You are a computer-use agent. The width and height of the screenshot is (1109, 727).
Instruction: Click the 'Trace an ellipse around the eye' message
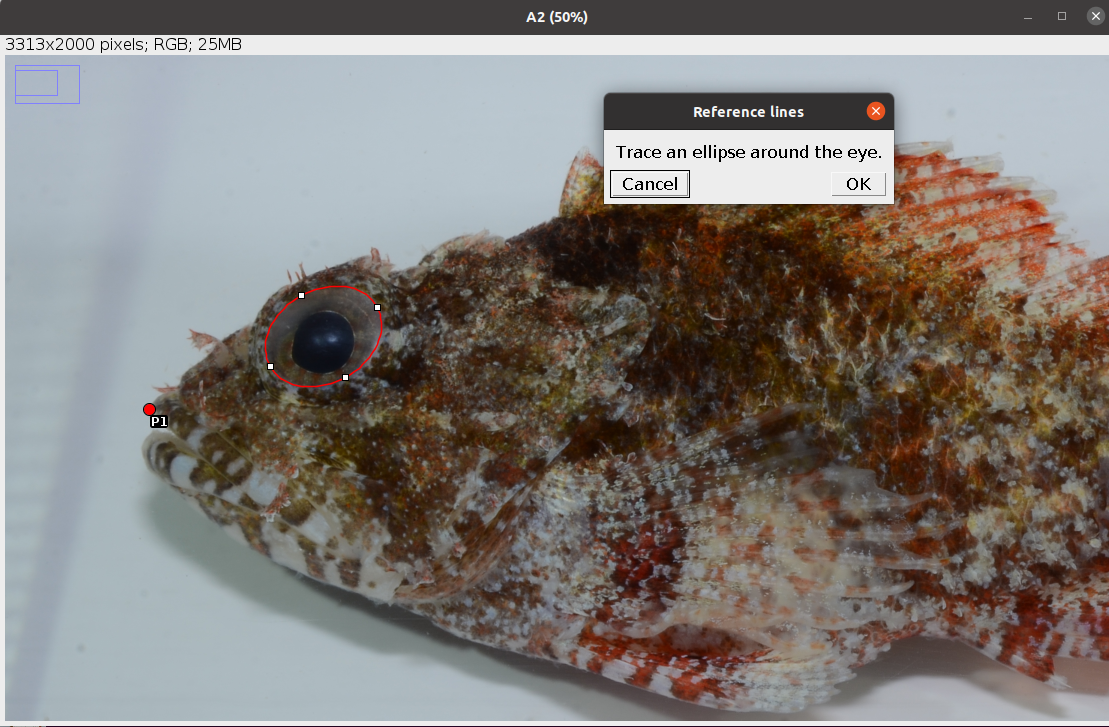pyautogui.click(x=748, y=152)
